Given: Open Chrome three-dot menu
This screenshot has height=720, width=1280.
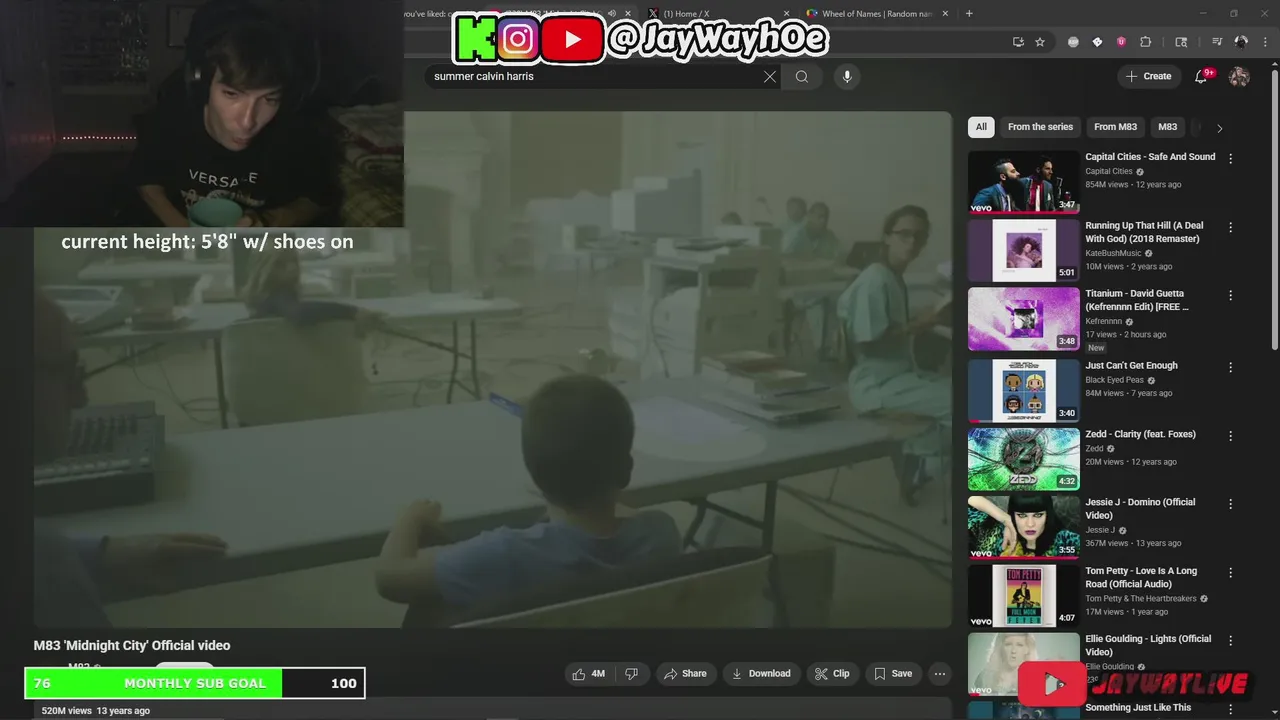Looking at the screenshot, I should tap(1265, 42).
